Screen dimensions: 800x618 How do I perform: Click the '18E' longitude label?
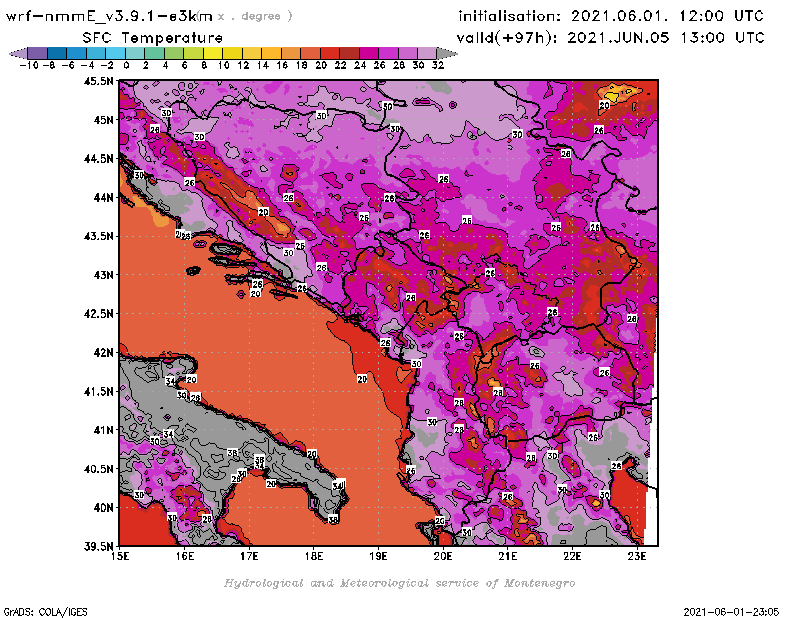click(x=314, y=556)
